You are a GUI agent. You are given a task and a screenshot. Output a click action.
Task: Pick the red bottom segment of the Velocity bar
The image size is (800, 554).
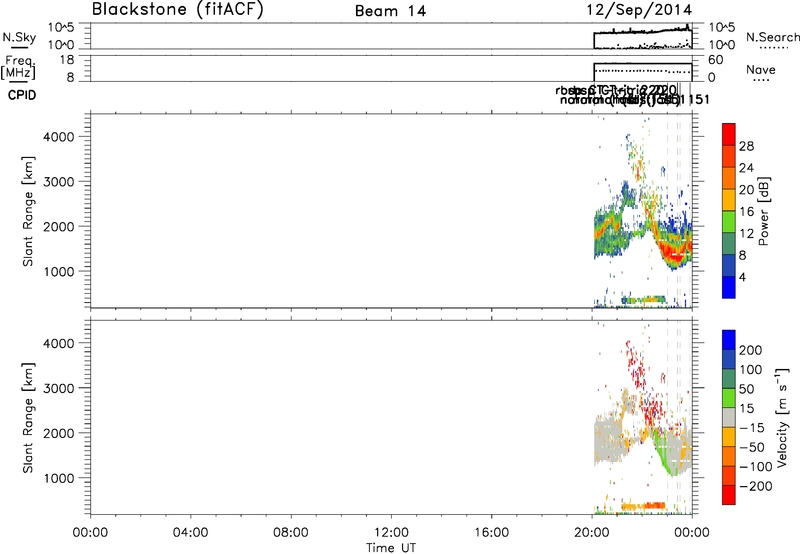[x=729, y=495]
